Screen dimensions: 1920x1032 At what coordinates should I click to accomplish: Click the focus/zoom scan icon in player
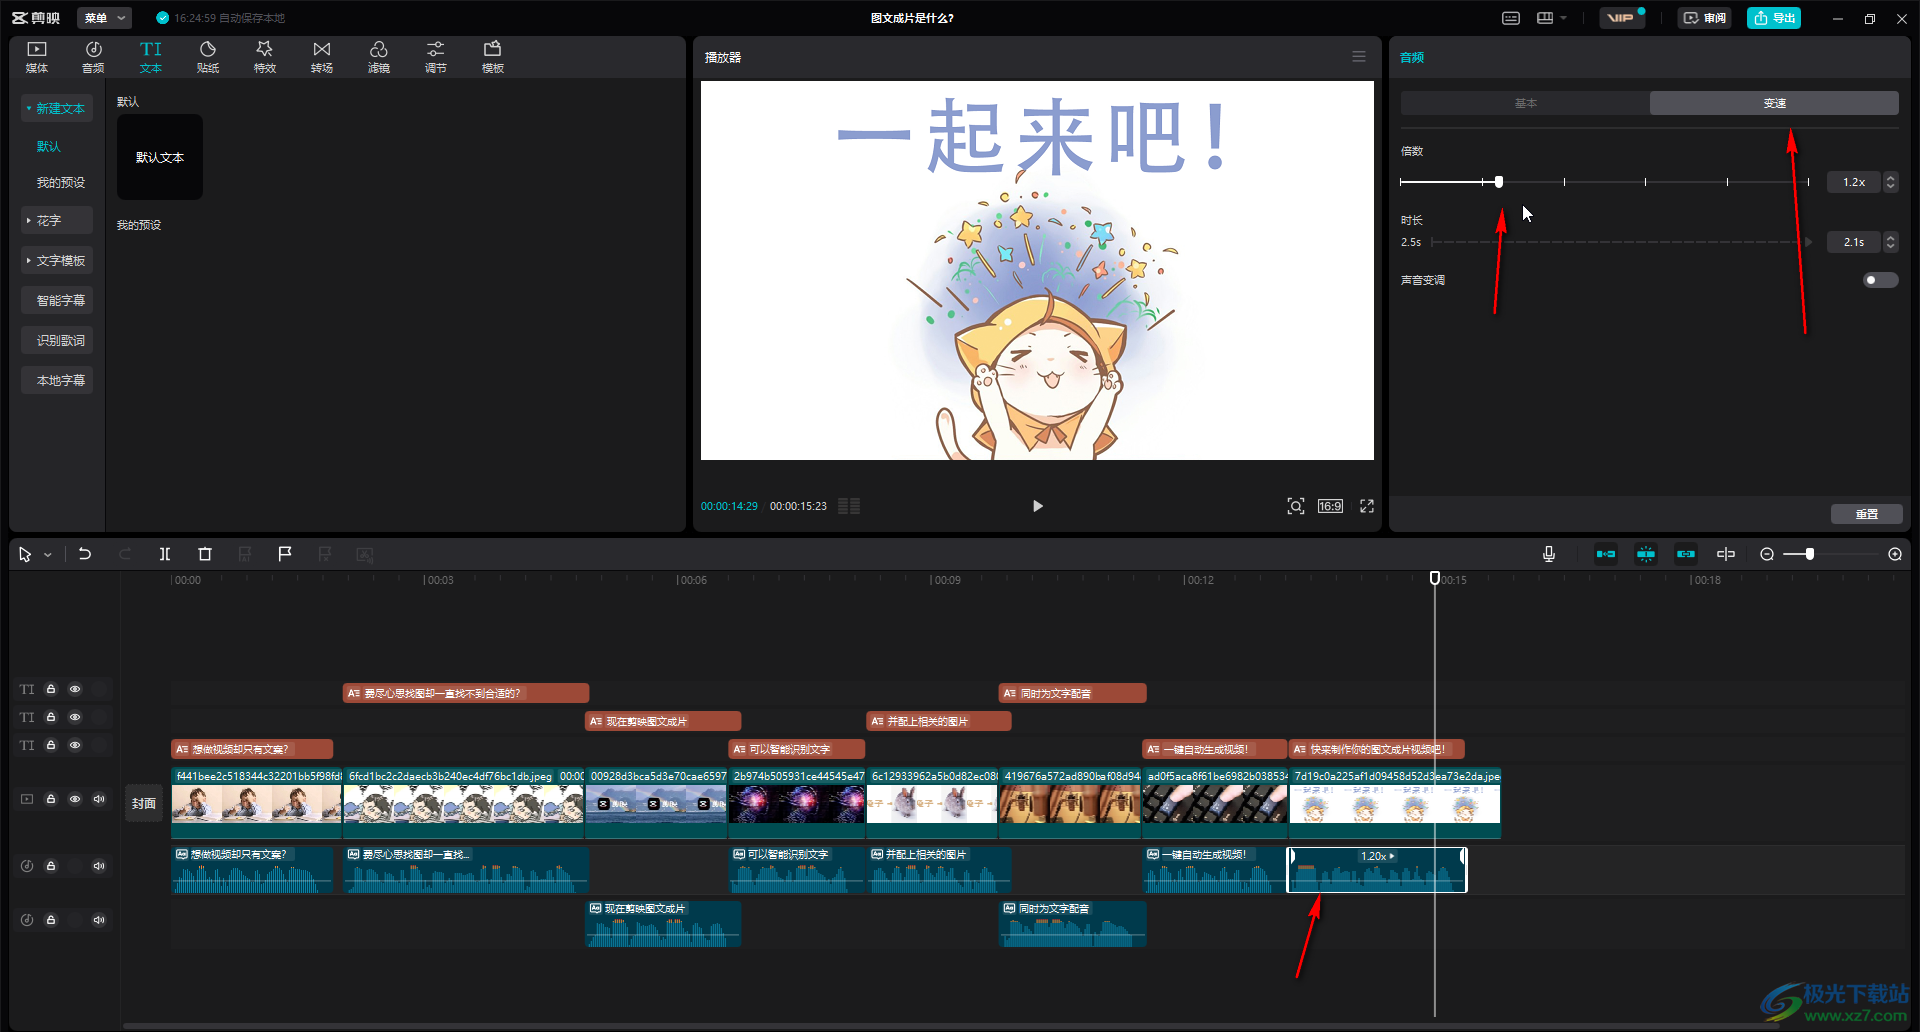pos(1296,506)
